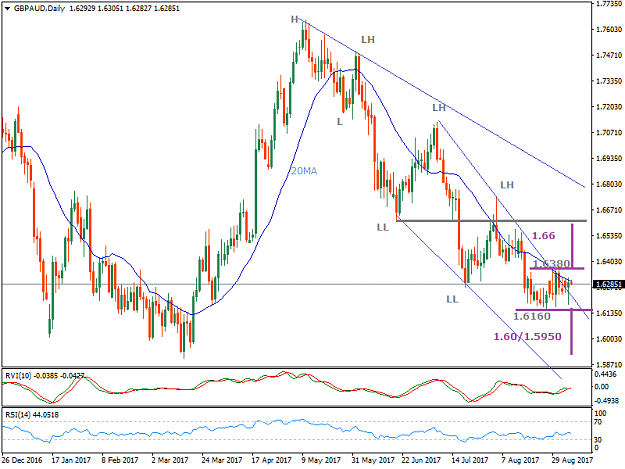Click the 26 Dec 2016 date label
Viewport: 625px width, 469px height.
click(x=22, y=460)
